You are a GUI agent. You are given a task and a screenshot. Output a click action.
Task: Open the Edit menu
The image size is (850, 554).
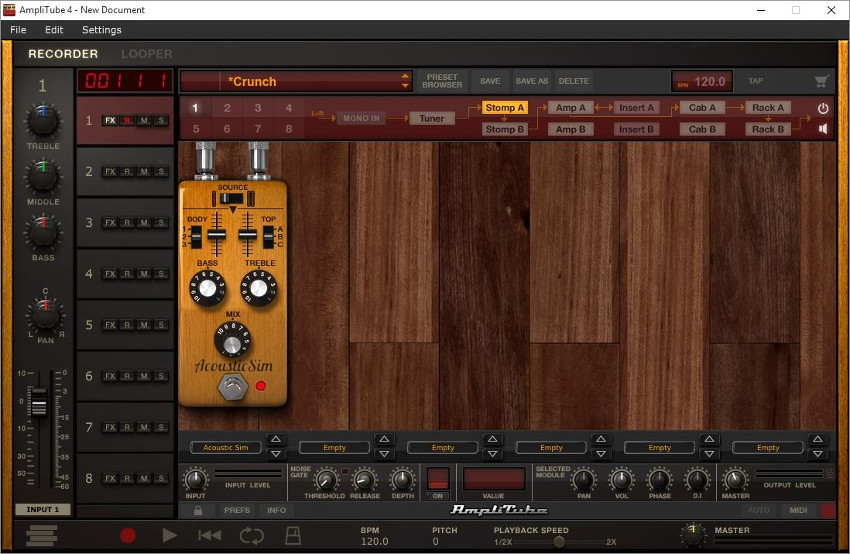click(x=54, y=30)
